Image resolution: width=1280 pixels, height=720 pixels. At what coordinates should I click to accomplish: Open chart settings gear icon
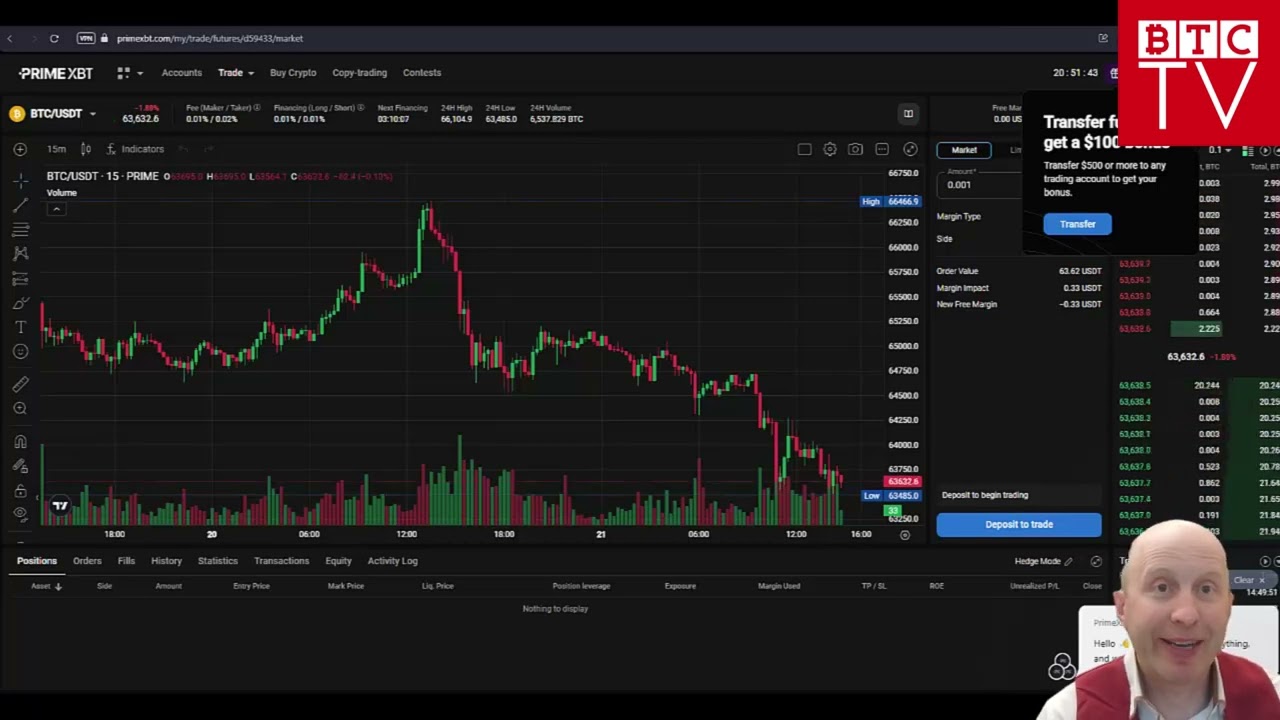[x=830, y=149]
